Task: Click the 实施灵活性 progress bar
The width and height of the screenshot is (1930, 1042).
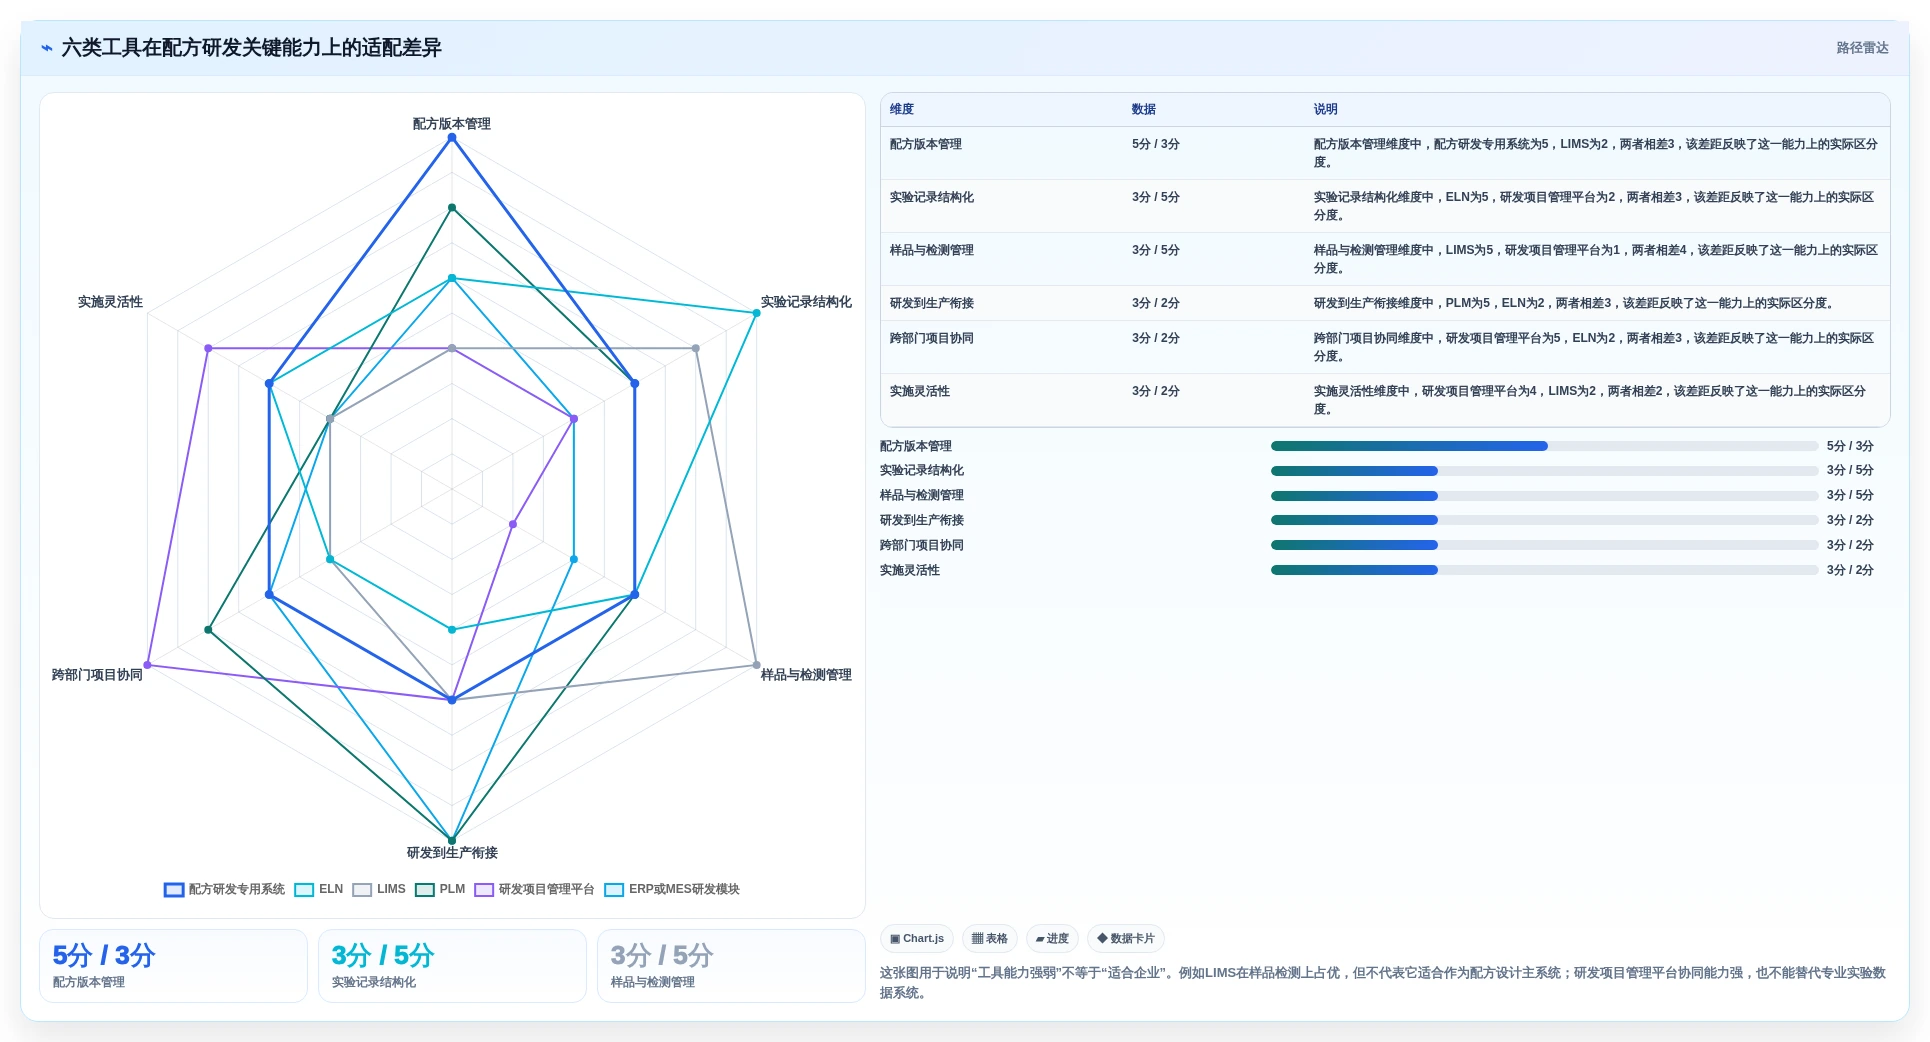Action: pos(1545,570)
